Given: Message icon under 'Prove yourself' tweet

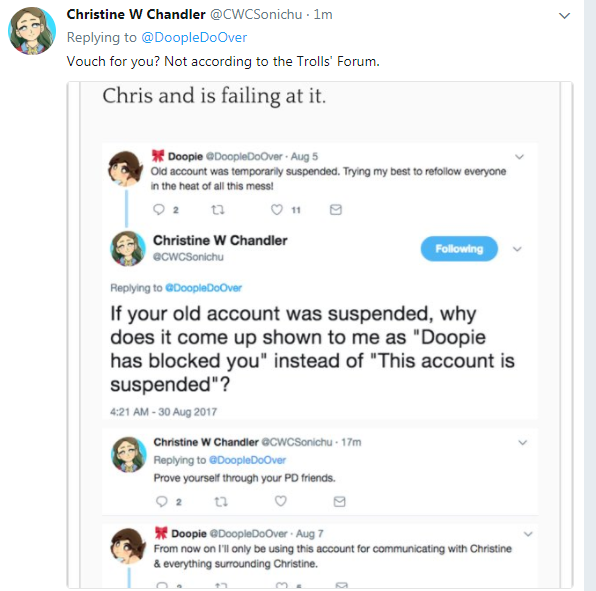Looking at the screenshot, I should pyautogui.click(x=339, y=502).
